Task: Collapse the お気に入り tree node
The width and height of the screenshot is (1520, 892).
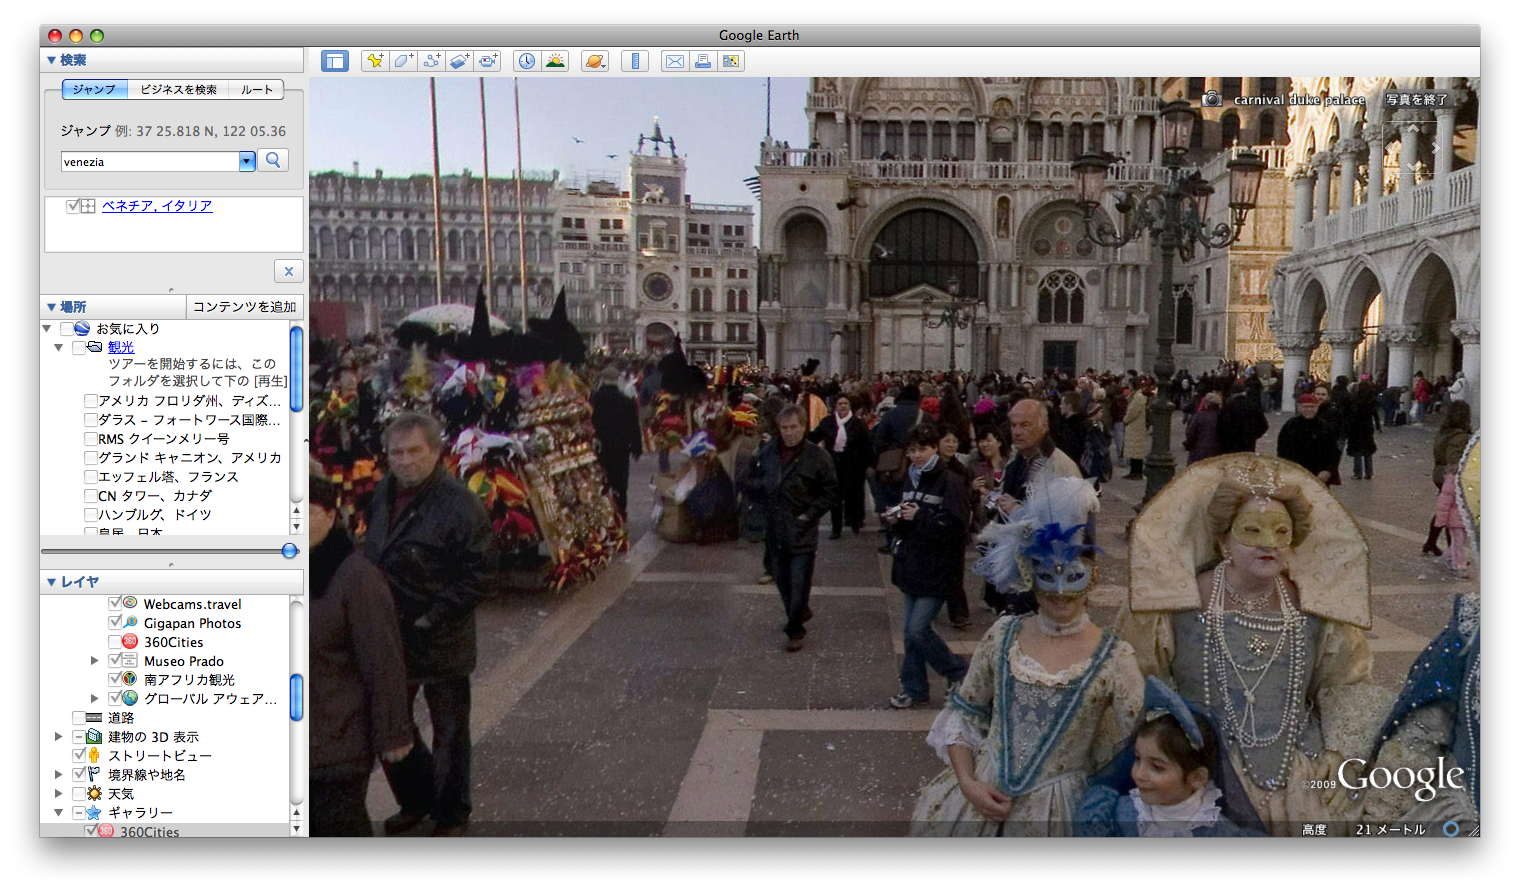Action: pyautogui.click(x=47, y=328)
